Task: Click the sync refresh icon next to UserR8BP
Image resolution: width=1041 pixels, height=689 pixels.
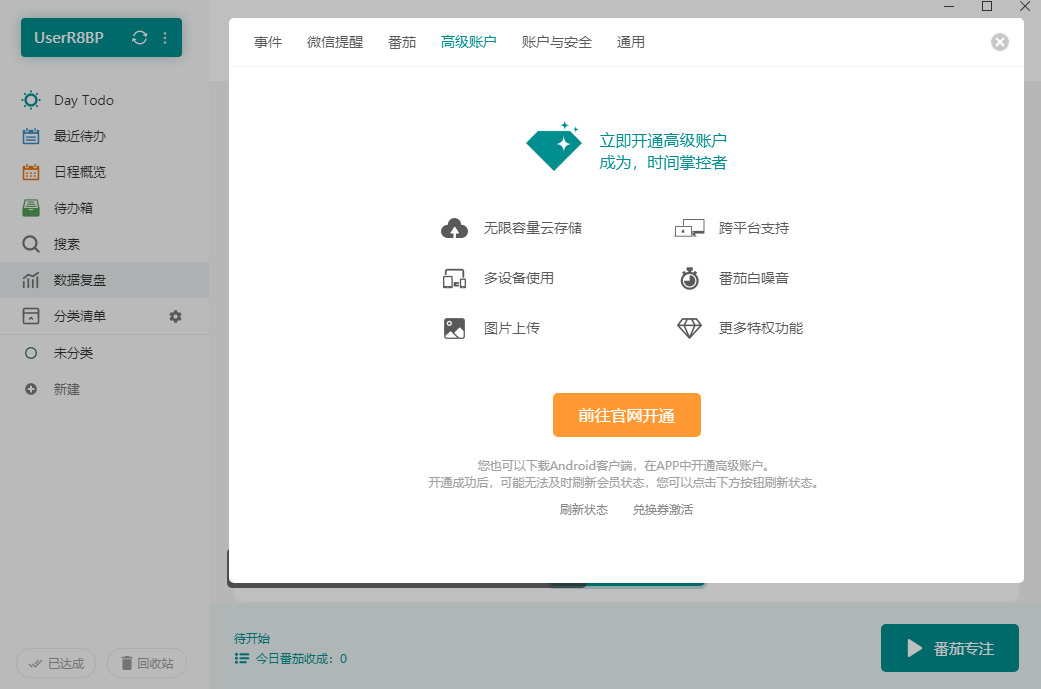Action: 140,36
